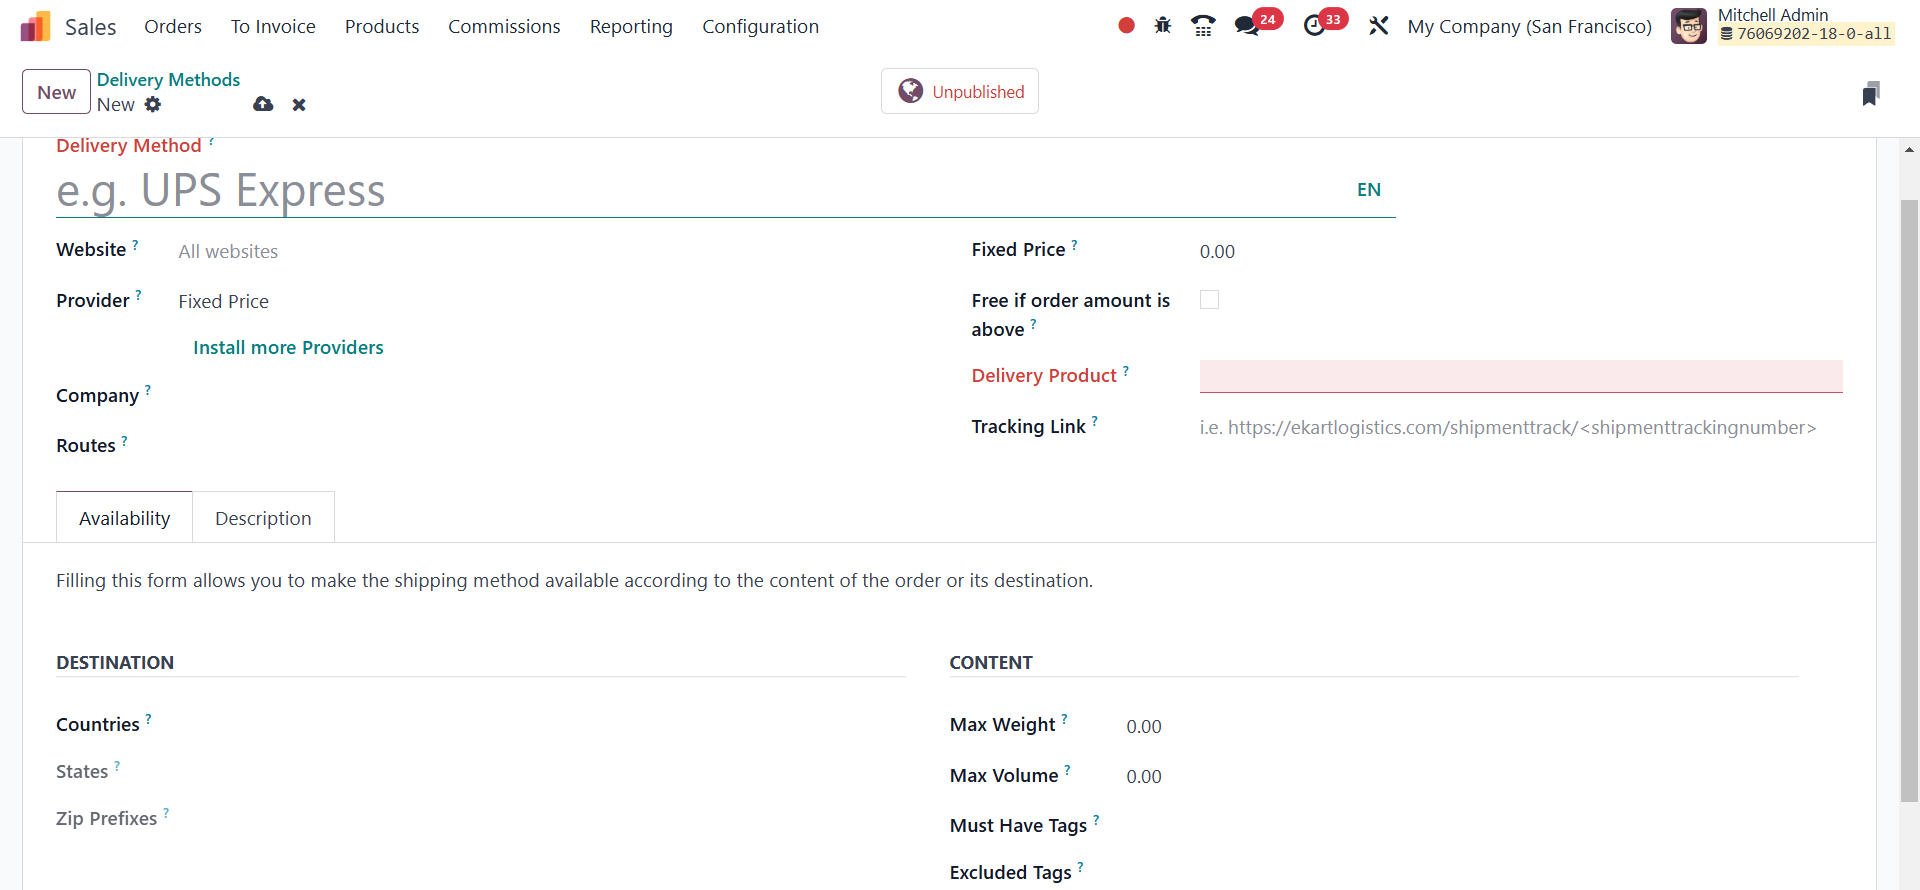Open the VoIP phone icon
The image size is (1920, 890).
(x=1203, y=26)
